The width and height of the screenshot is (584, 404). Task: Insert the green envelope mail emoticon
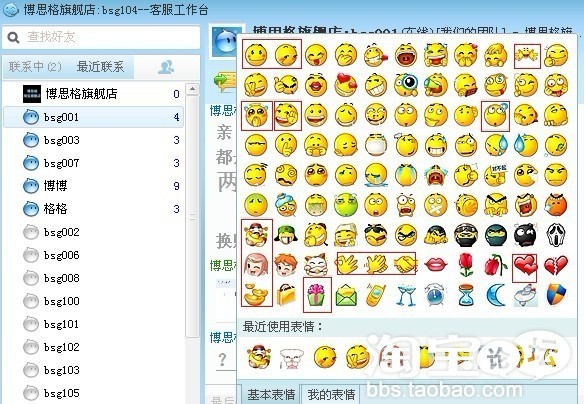point(346,295)
